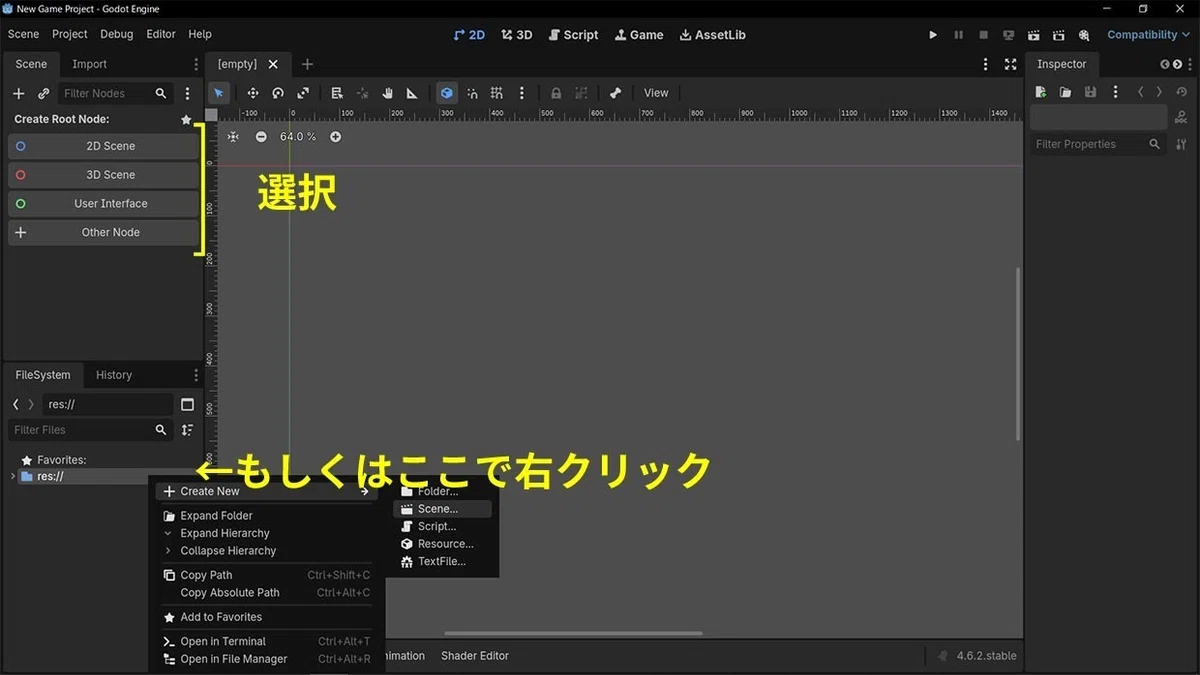Focus the Filter Properties field
The height and width of the screenshot is (675, 1200).
point(1098,144)
